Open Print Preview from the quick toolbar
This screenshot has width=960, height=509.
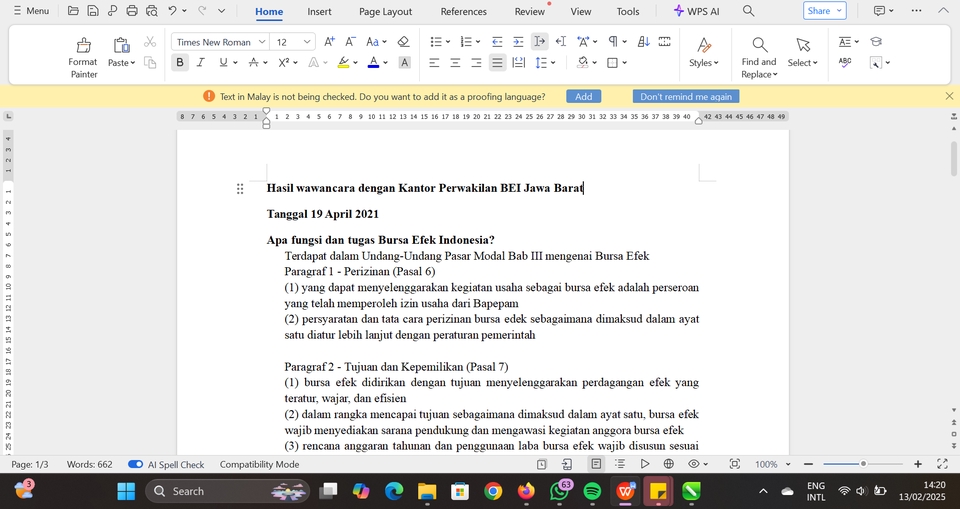click(x=152, y=10)
